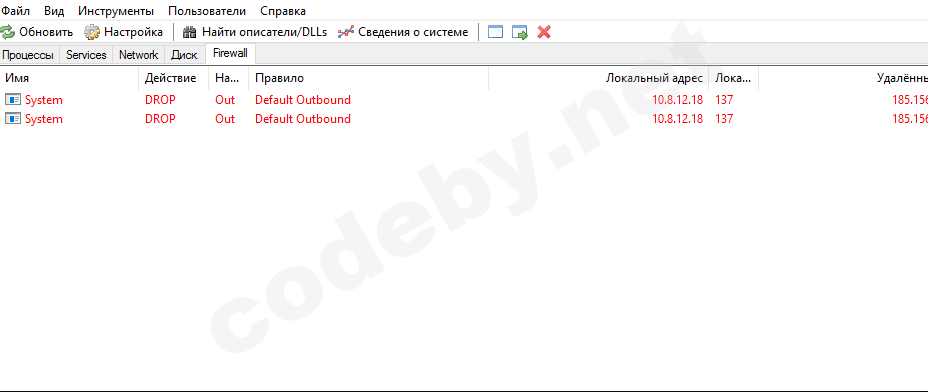Open the Инструменты menu
Viewport: 928px width, 392px height.
point(116,11)
